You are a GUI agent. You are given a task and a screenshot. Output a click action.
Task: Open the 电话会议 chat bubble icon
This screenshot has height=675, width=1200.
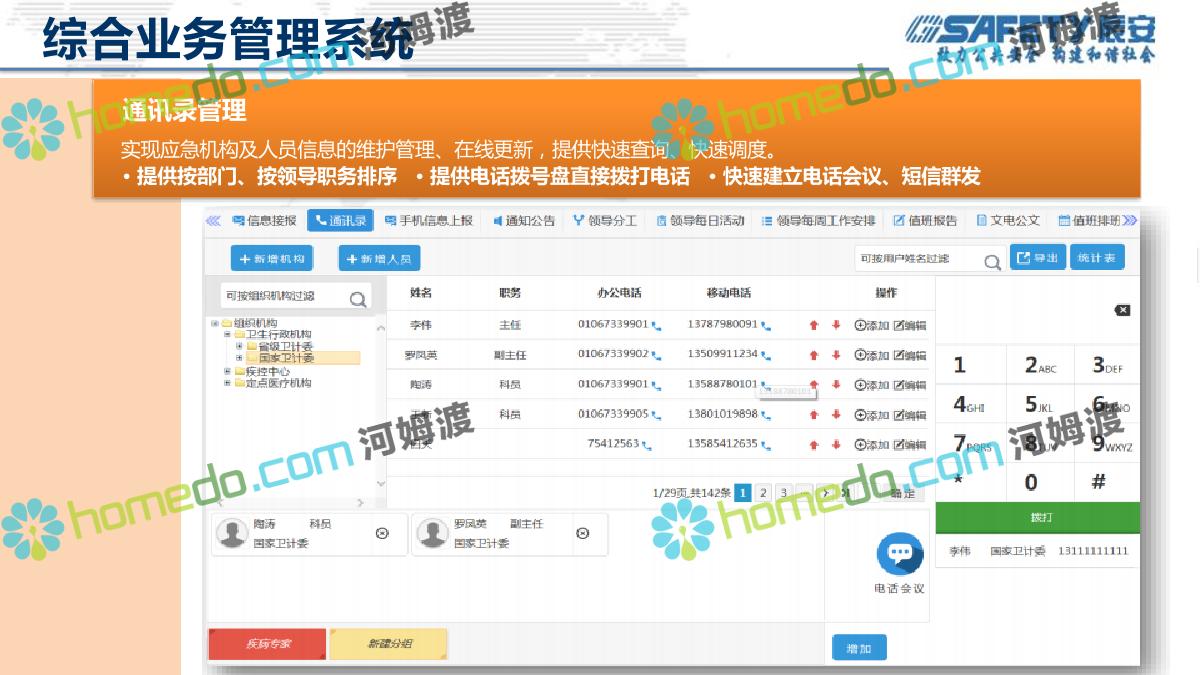click(x=899, y=553)
